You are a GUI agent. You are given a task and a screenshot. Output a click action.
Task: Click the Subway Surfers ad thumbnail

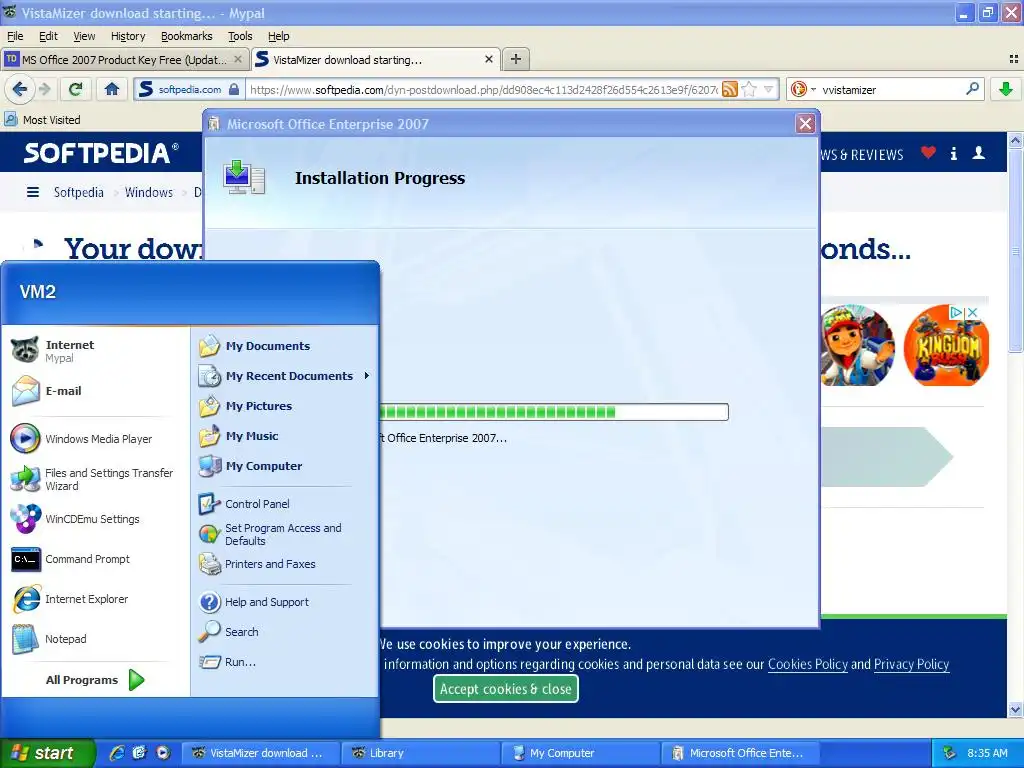pyautogui.click(x=857, y=345)
